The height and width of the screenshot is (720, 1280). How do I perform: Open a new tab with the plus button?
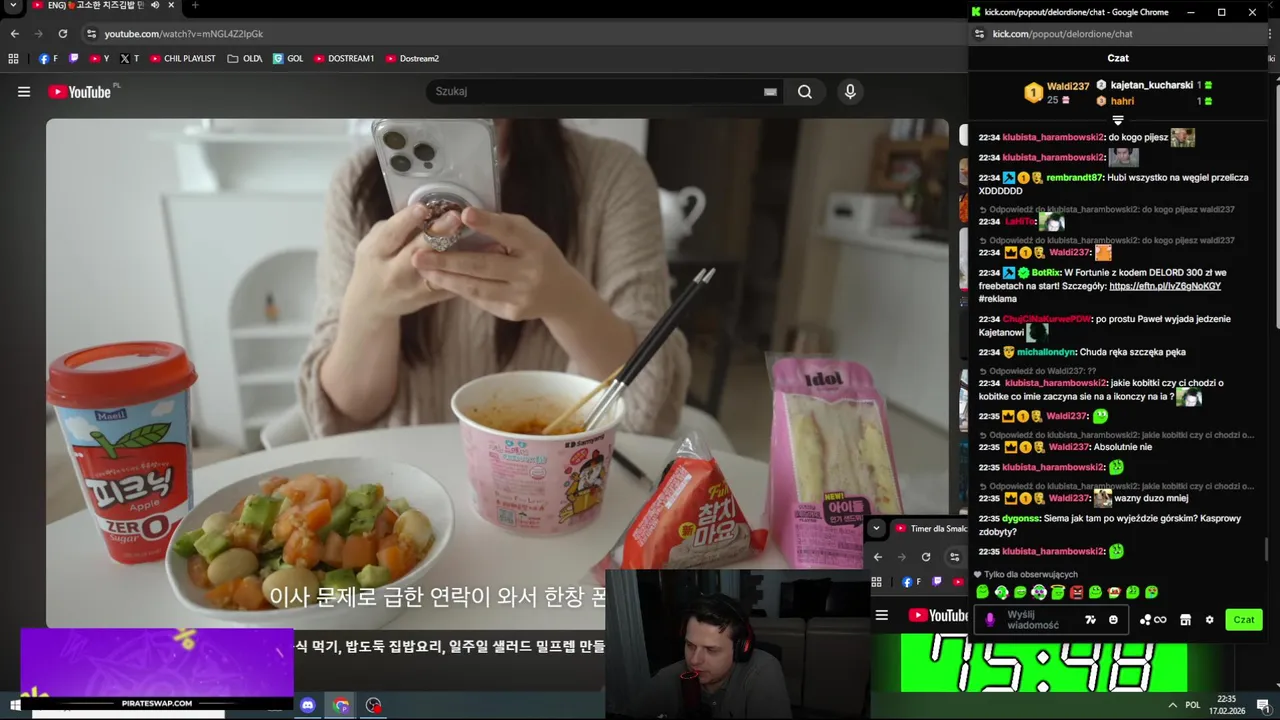tap(195, 6)
